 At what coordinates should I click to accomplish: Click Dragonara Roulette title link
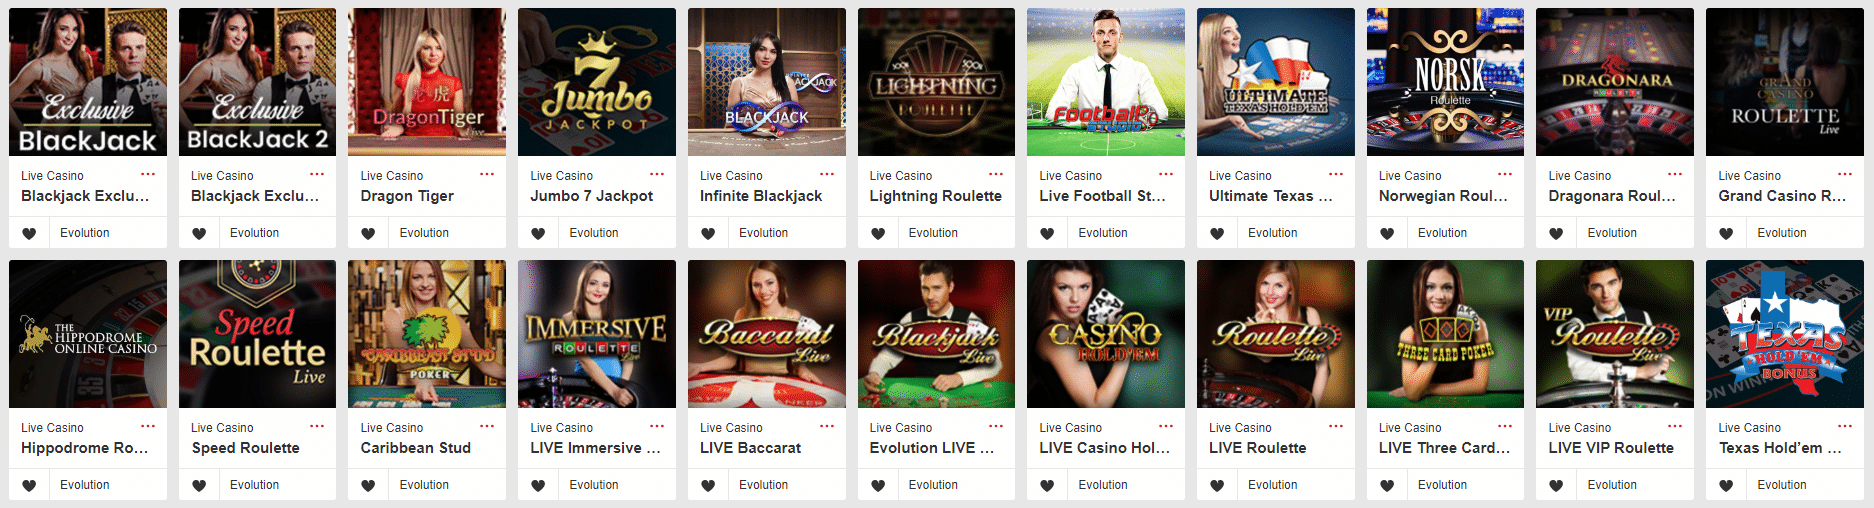(1612, 196)
